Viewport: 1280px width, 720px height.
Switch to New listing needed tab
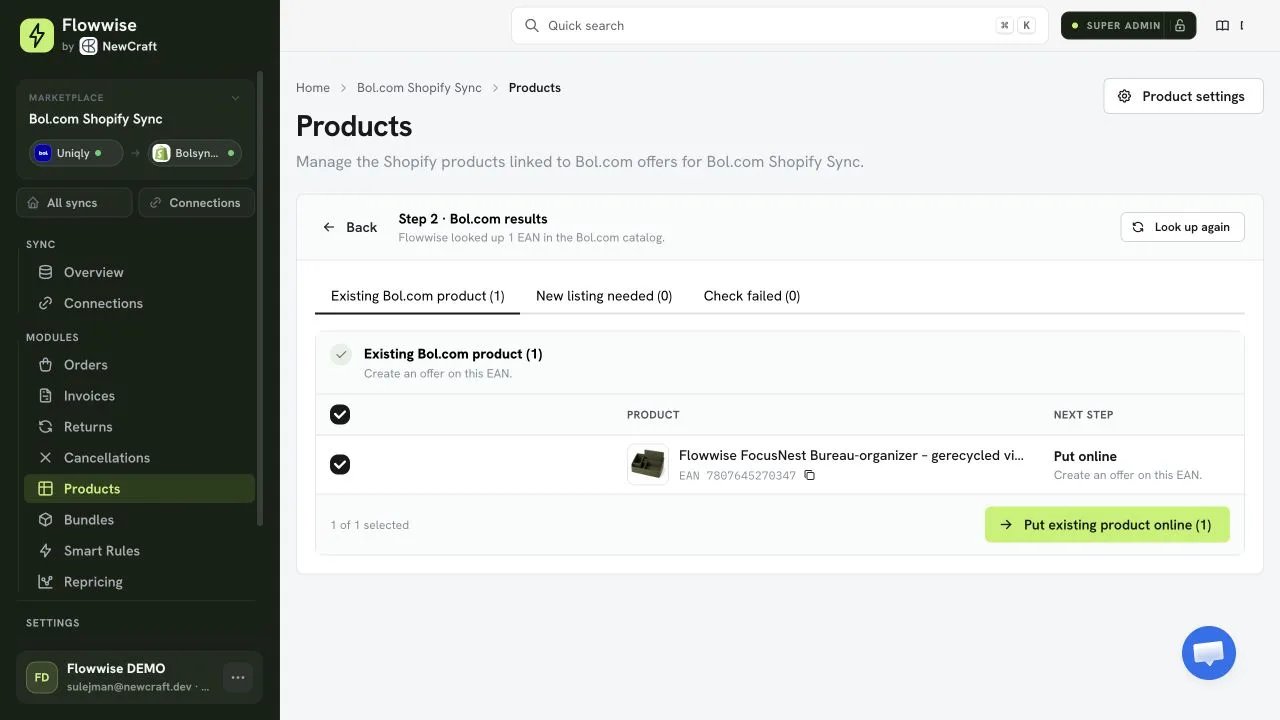[604, 296]
